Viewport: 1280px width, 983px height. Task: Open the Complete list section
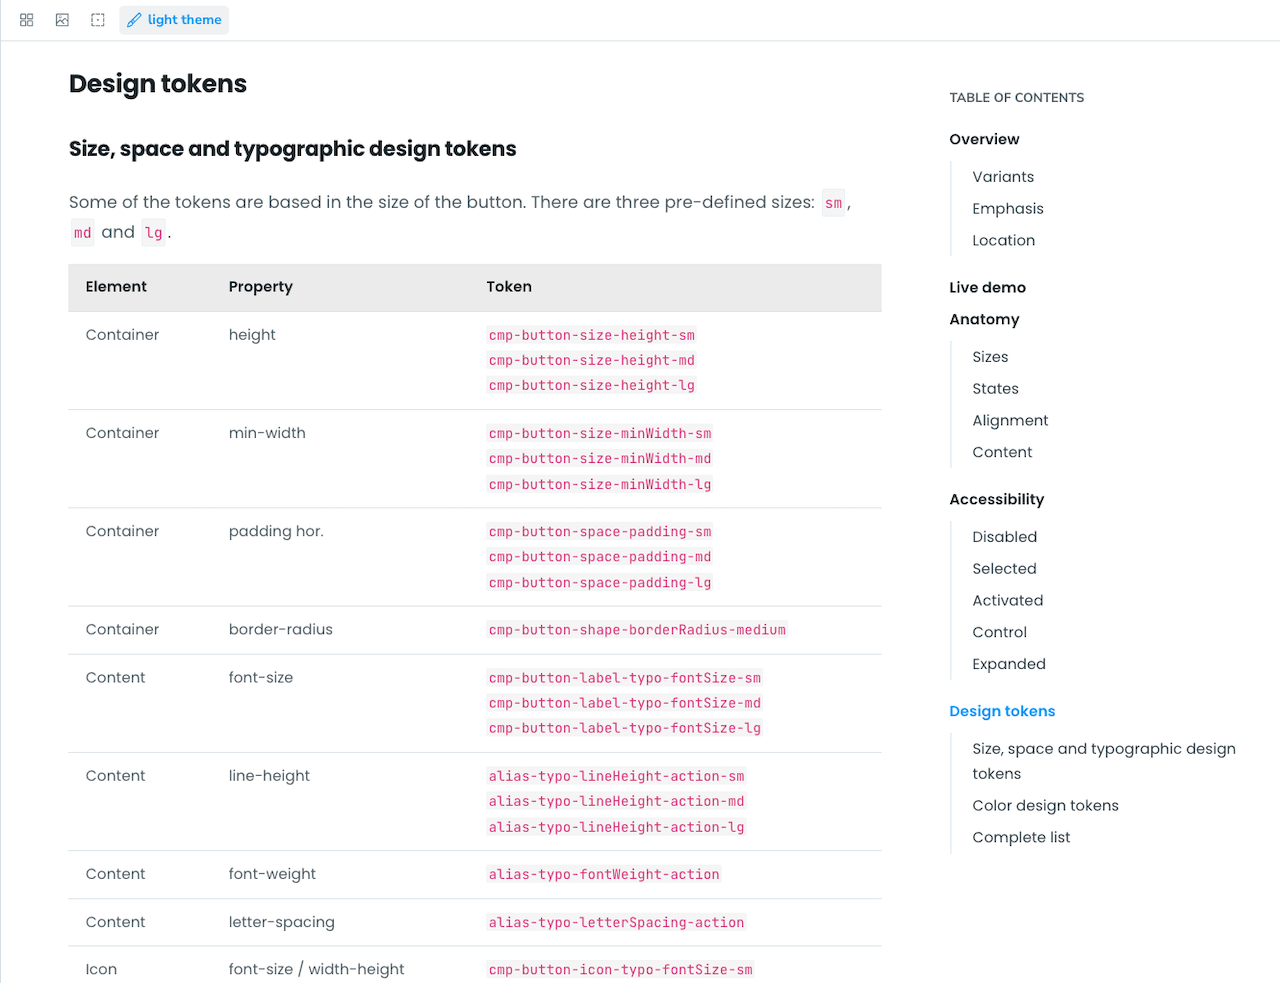click(x=1021, y=837)
